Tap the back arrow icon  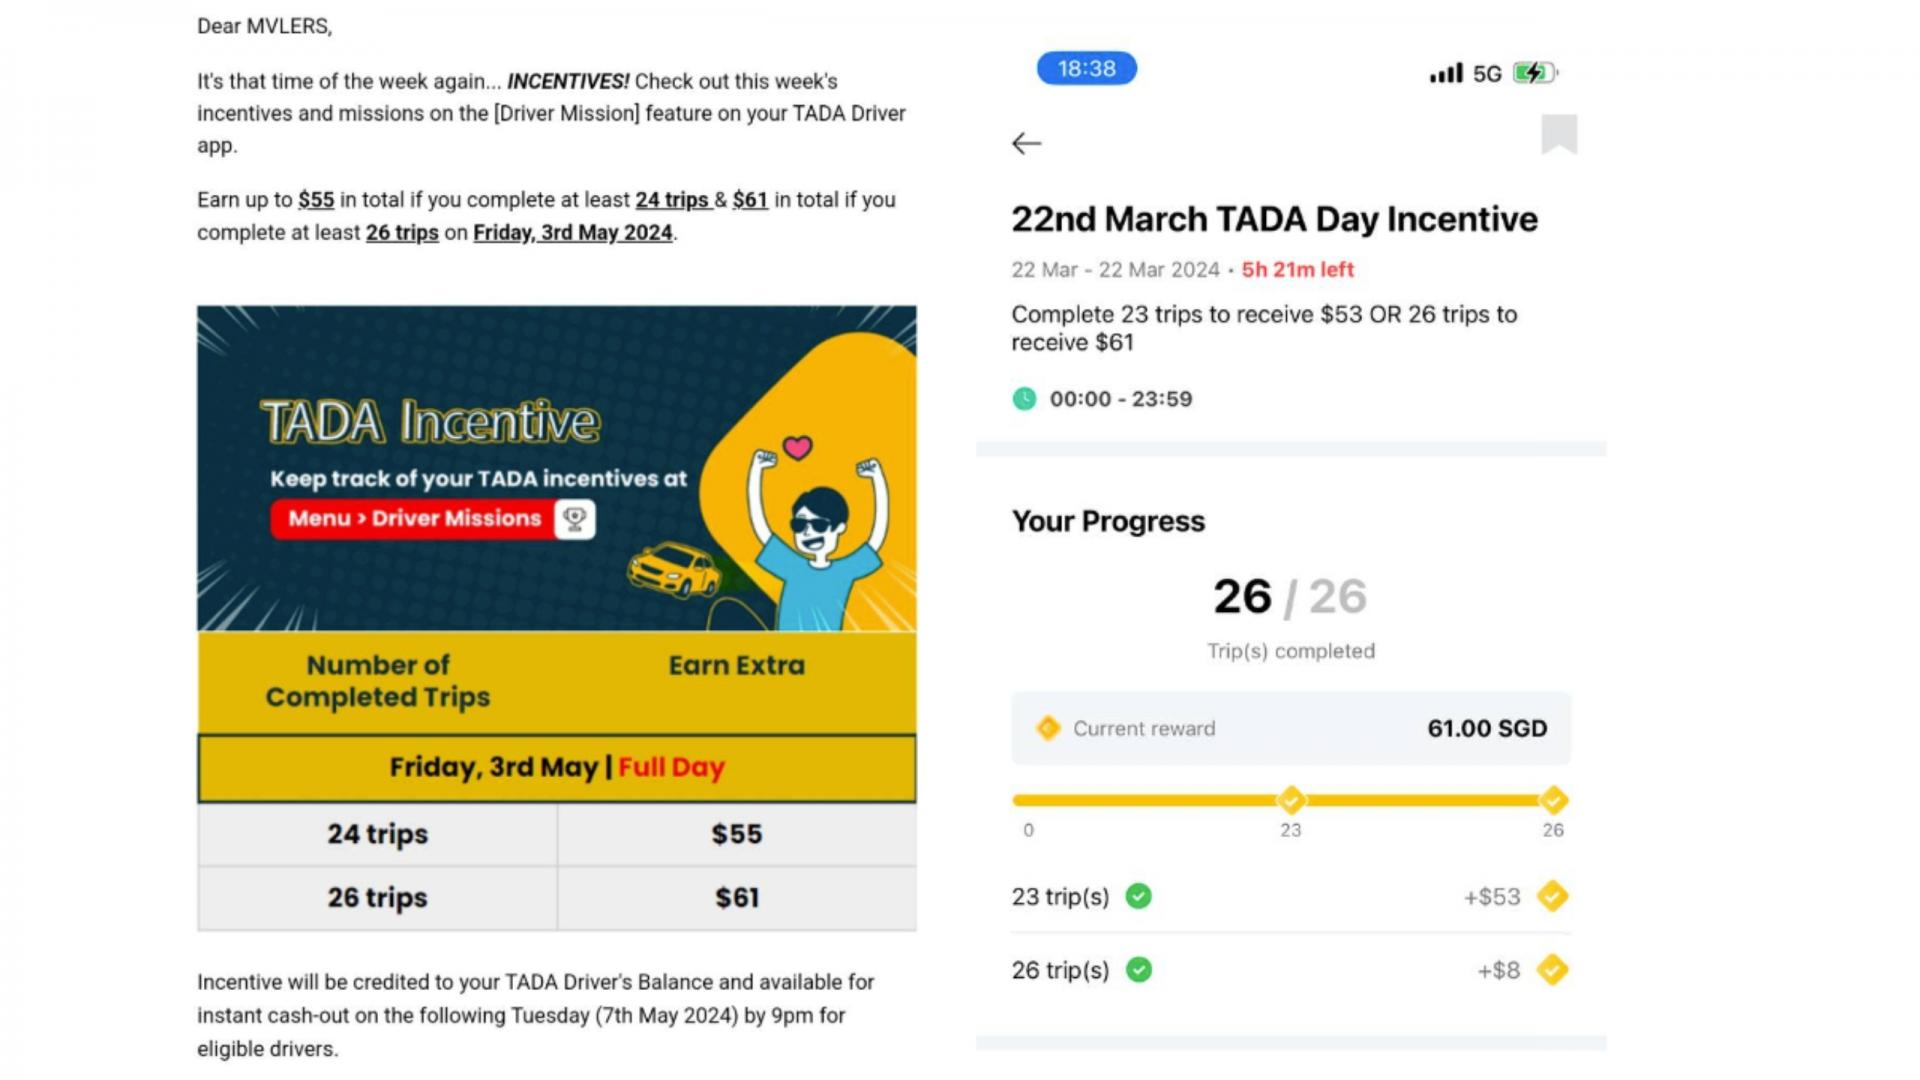[x=1026, y=144]
